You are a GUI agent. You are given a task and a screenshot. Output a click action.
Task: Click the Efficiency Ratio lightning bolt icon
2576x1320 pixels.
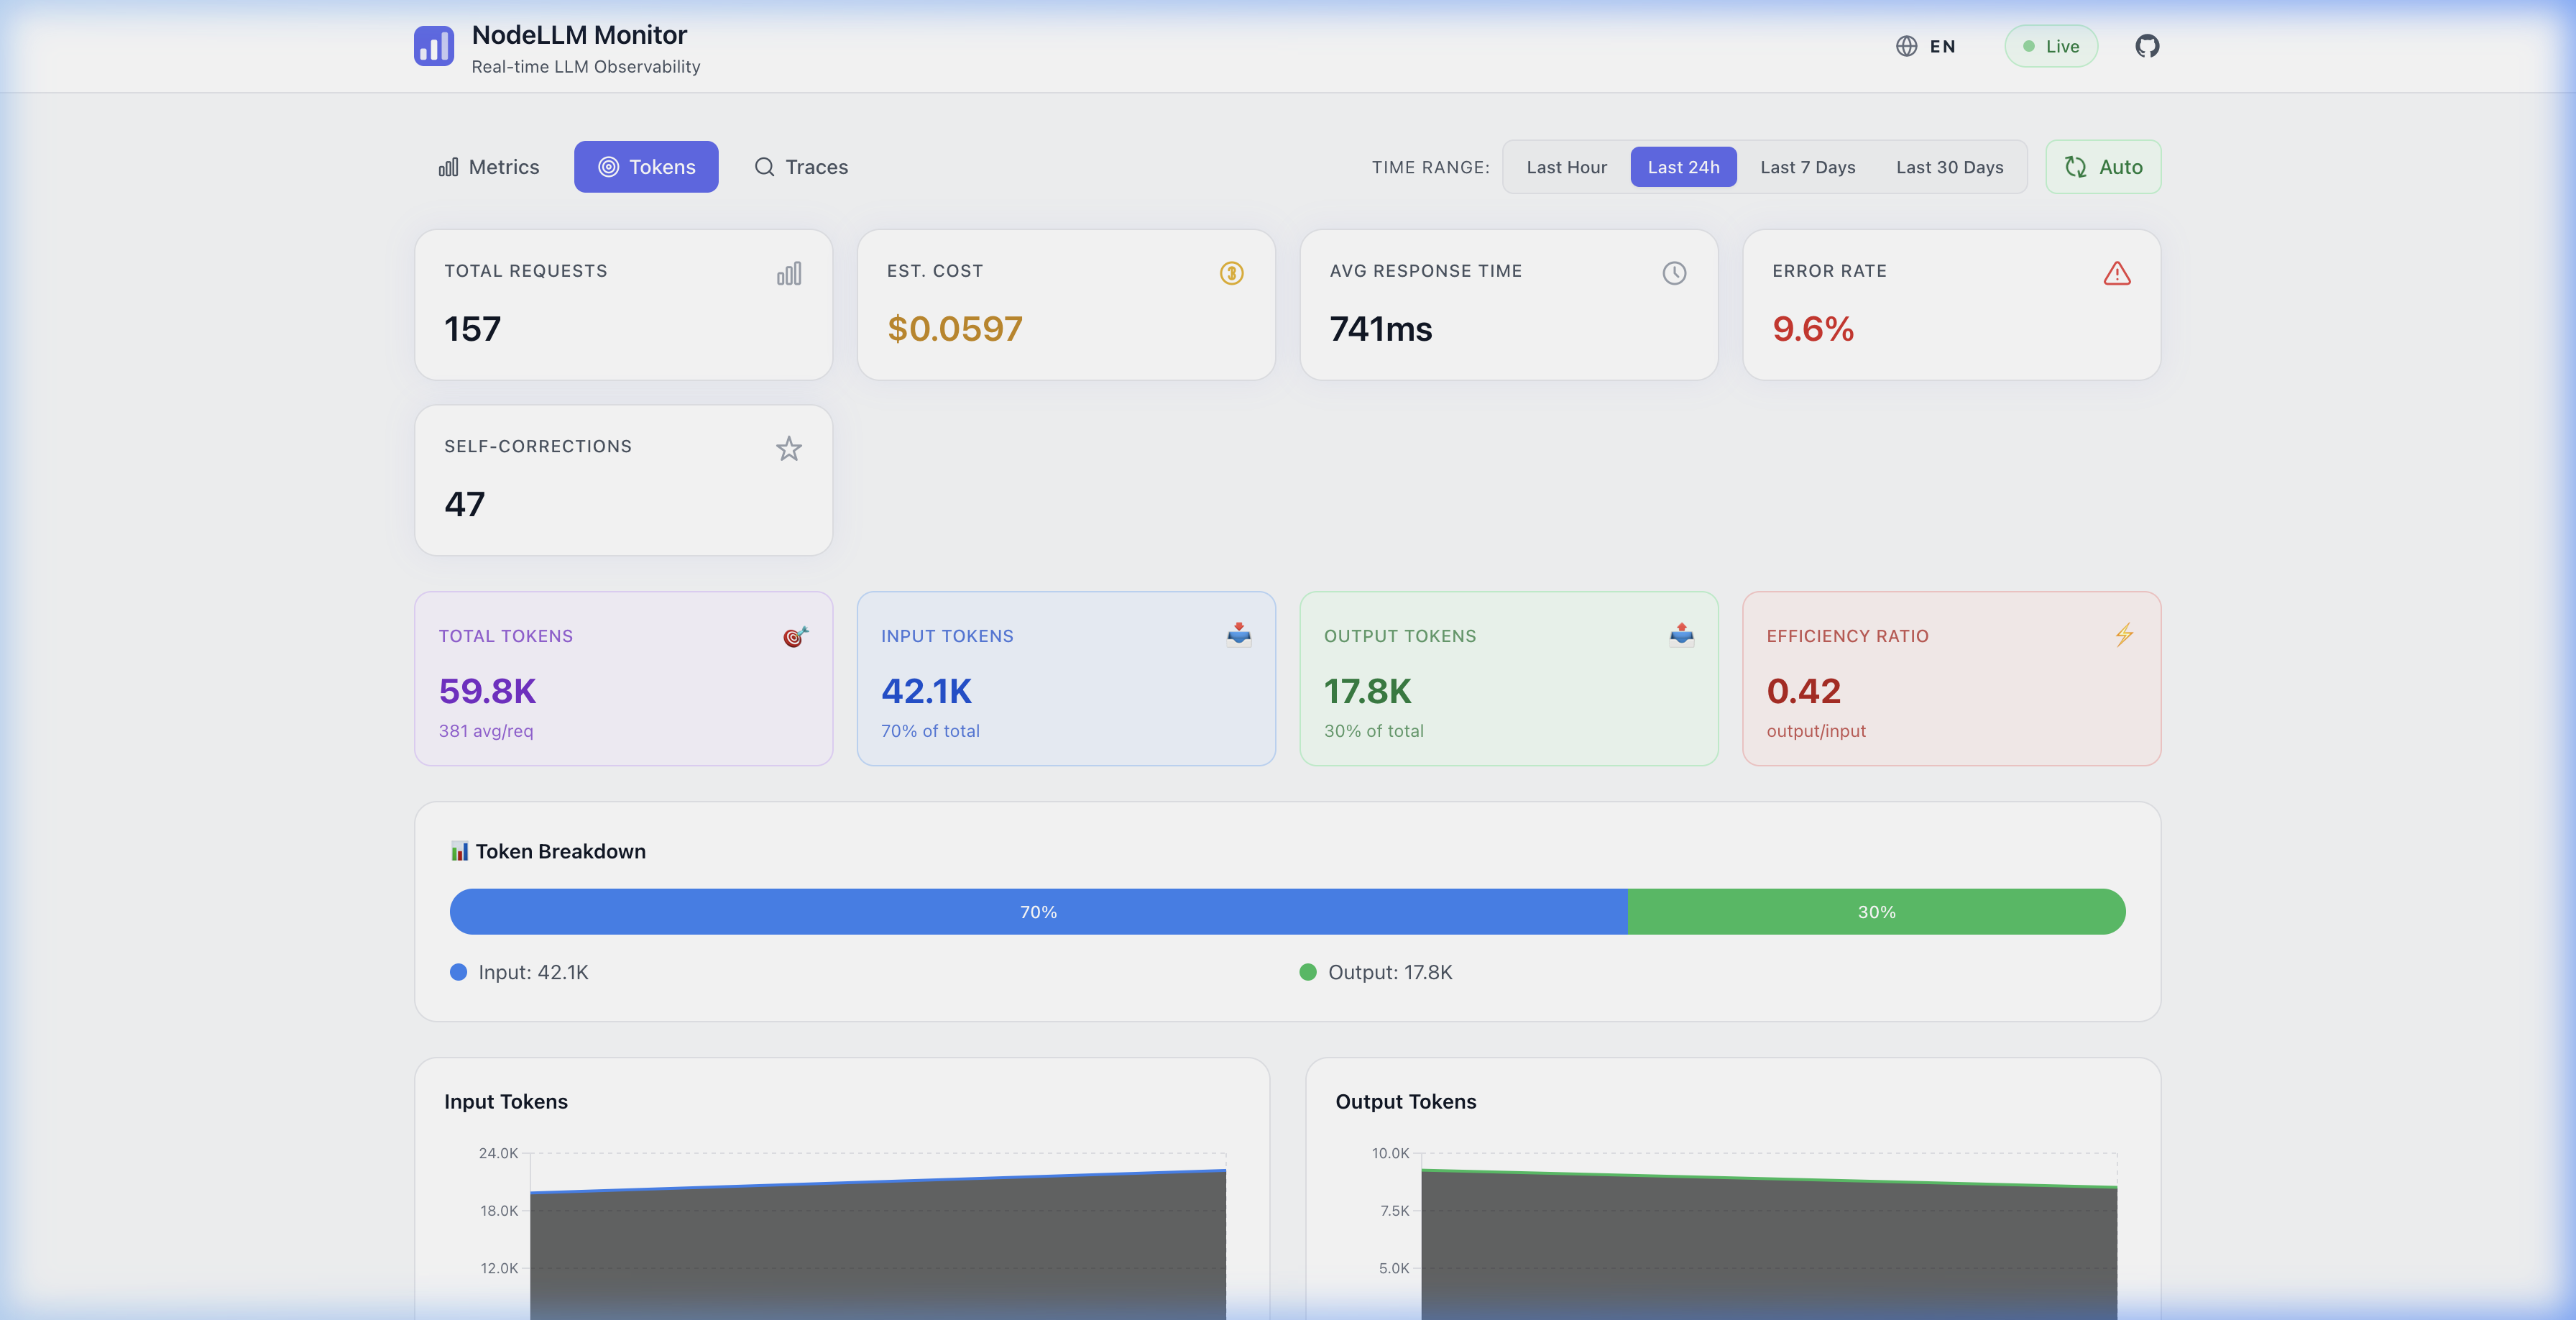point(2124,635)
